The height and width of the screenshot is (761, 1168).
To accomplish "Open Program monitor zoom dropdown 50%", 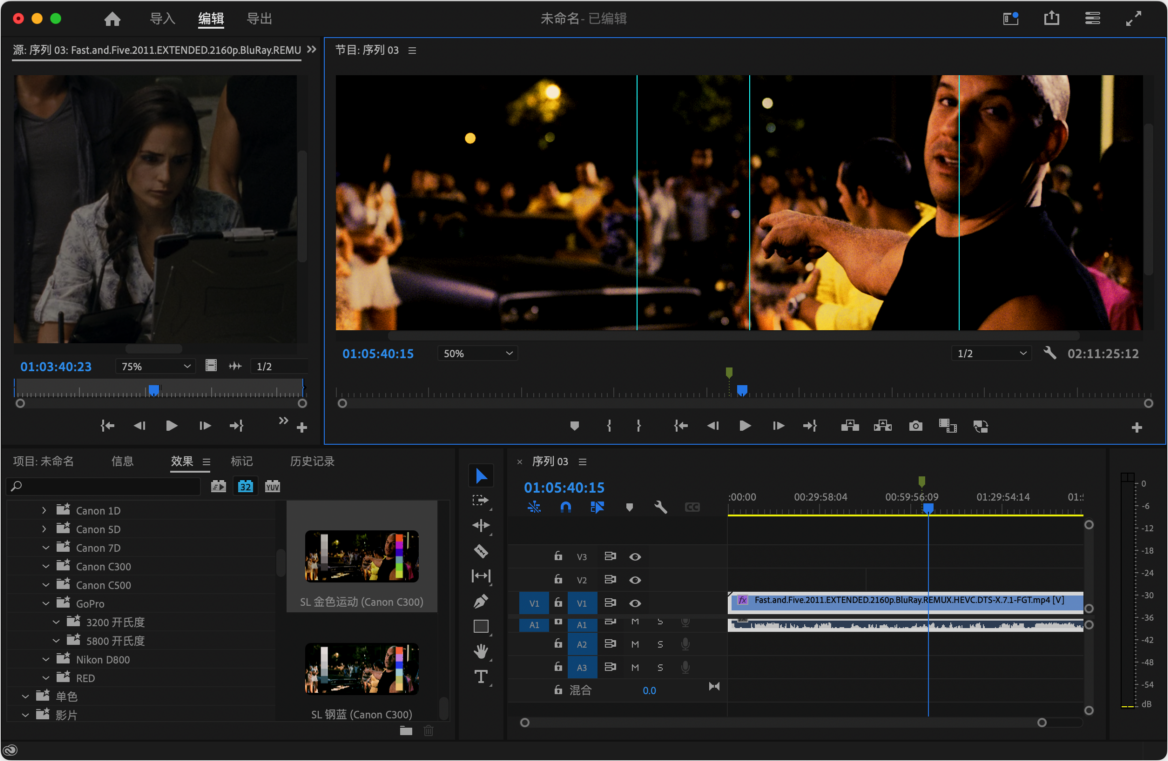I will (x=477, y=353).
